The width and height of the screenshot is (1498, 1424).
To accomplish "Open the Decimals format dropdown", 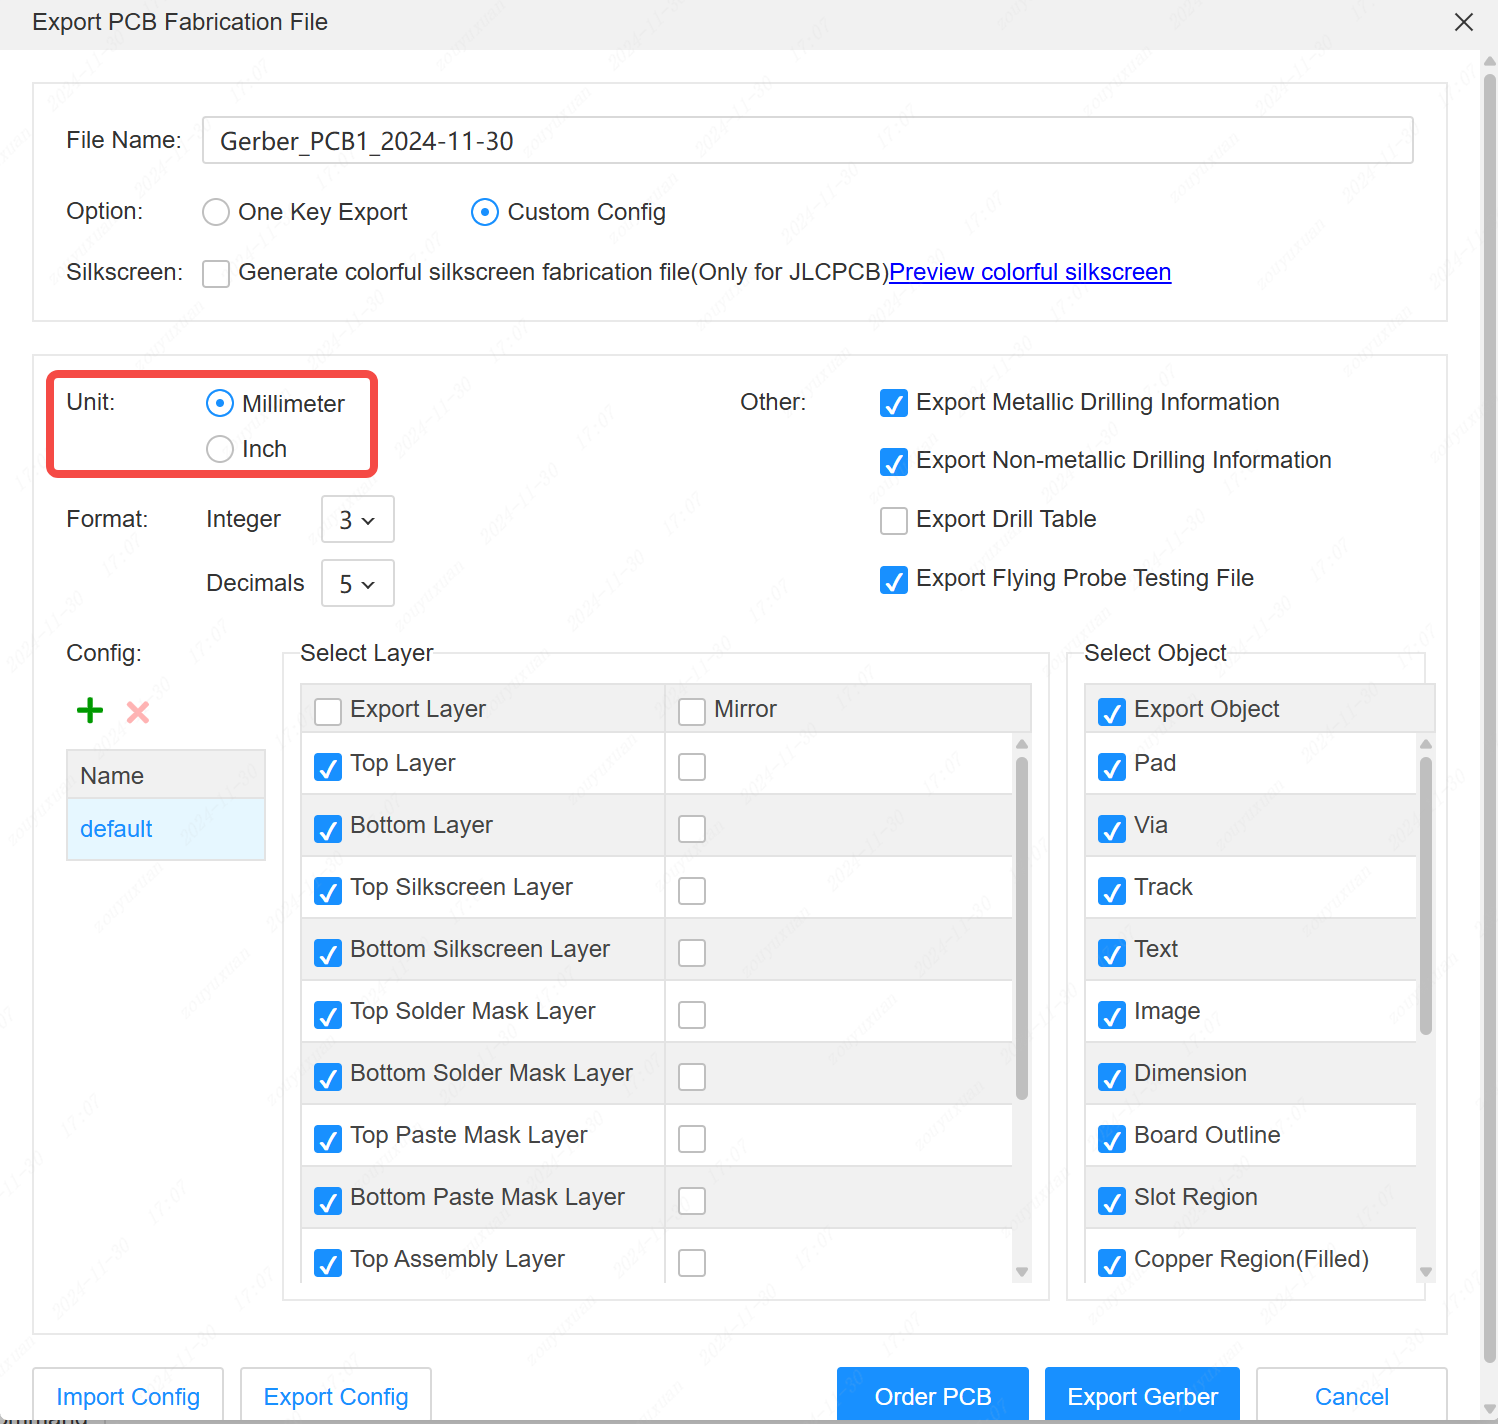I will 357,584.
